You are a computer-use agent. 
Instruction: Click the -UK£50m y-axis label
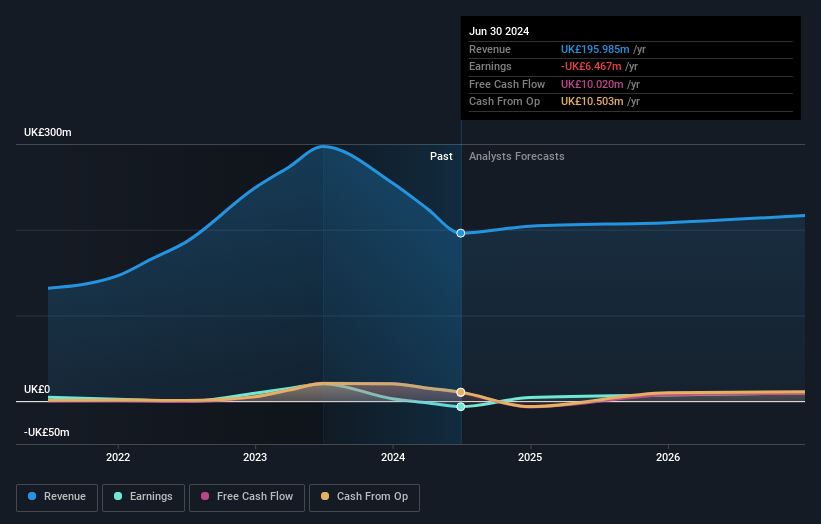click(47, 432)
